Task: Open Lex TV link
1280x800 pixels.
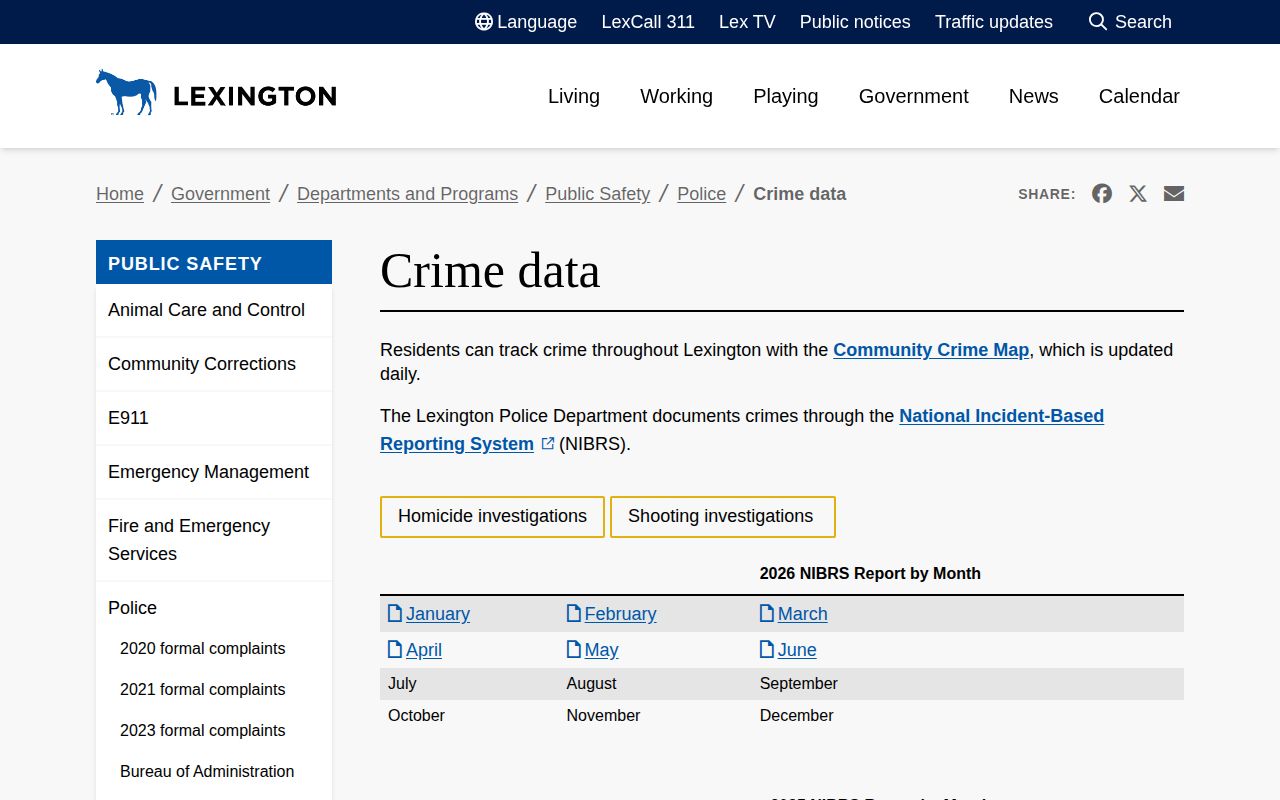Action: coord(747,22)
